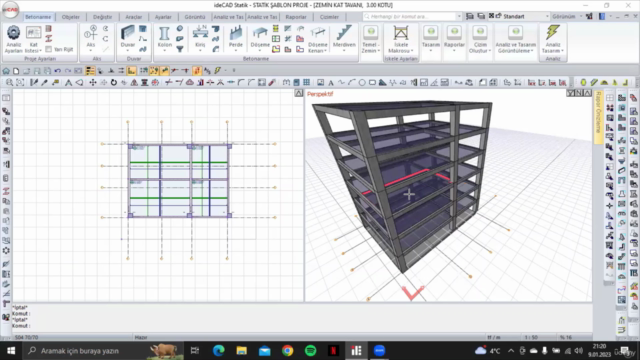Viewport: 640px width, 360px height.
Task: Select the Duvar wall tool
Action: pyautogui.click(x=127, y=38)
